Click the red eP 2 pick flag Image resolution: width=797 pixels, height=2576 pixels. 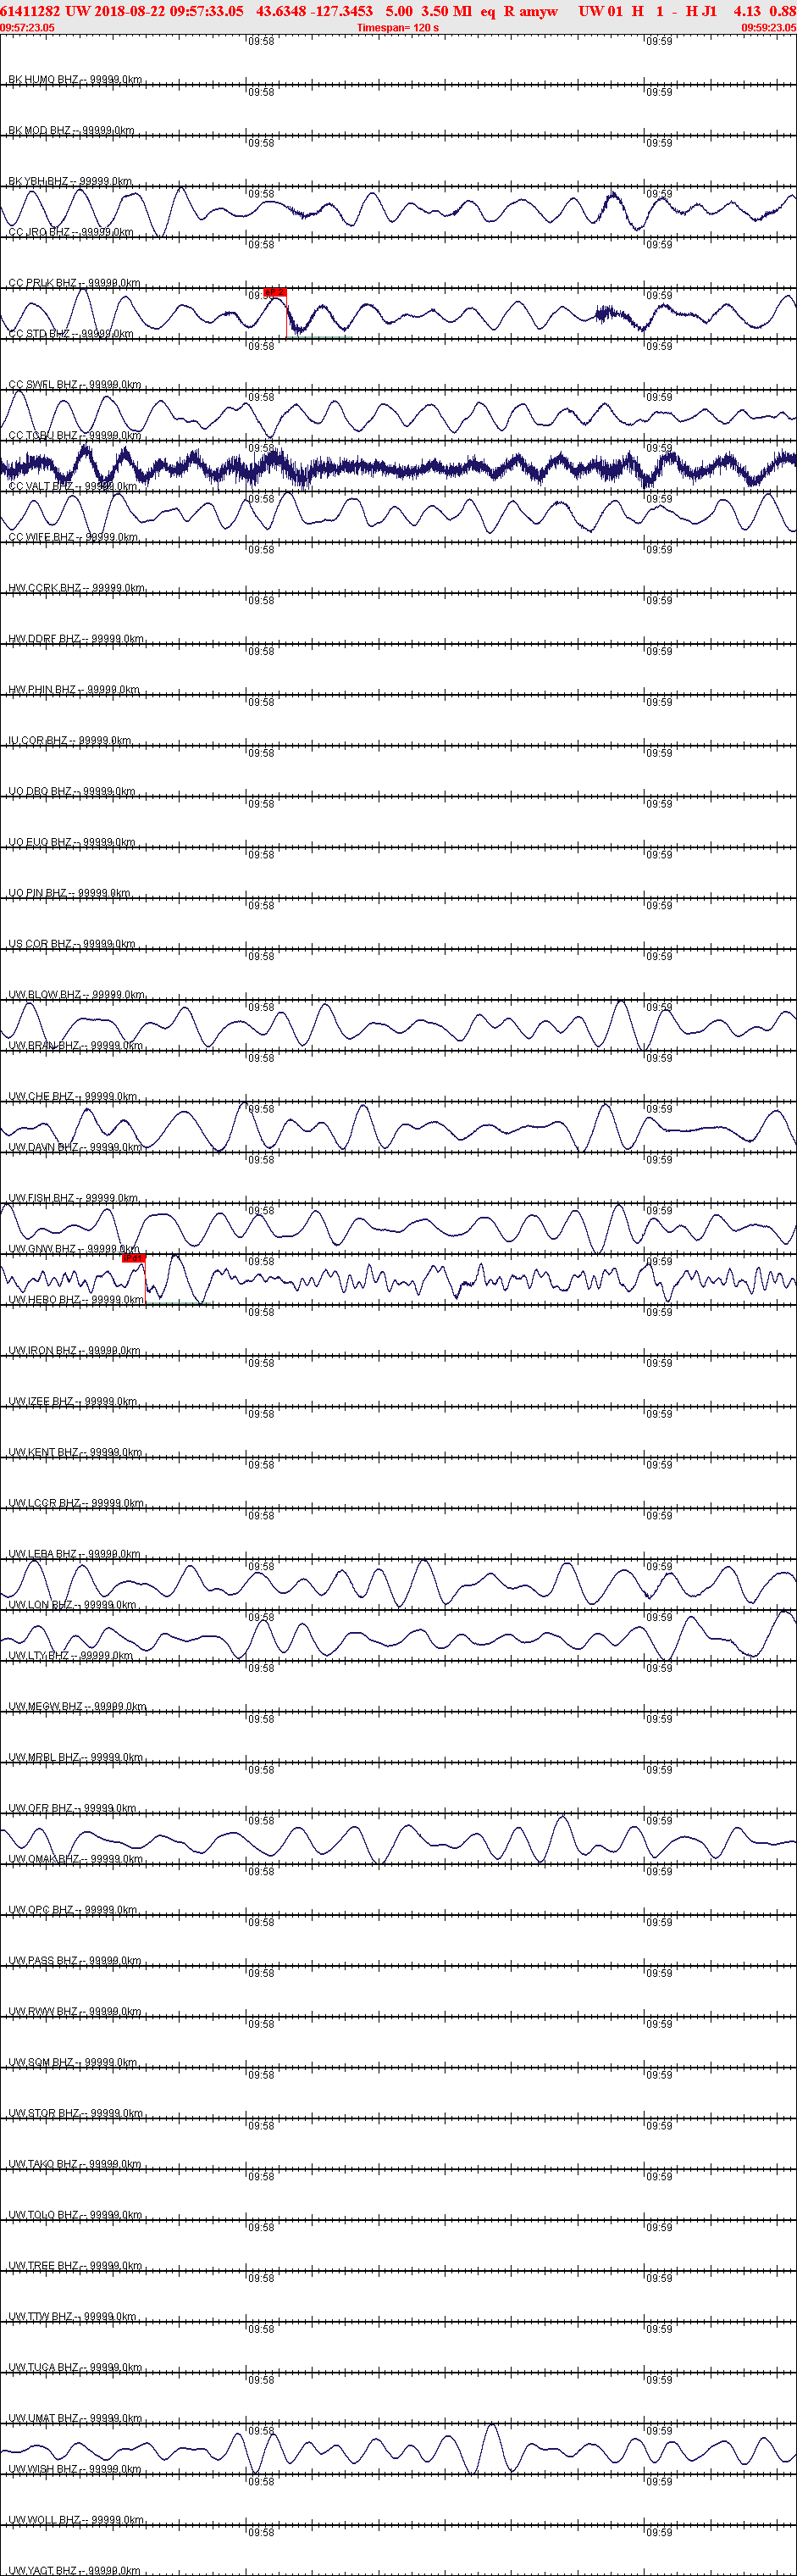[275, 293]
